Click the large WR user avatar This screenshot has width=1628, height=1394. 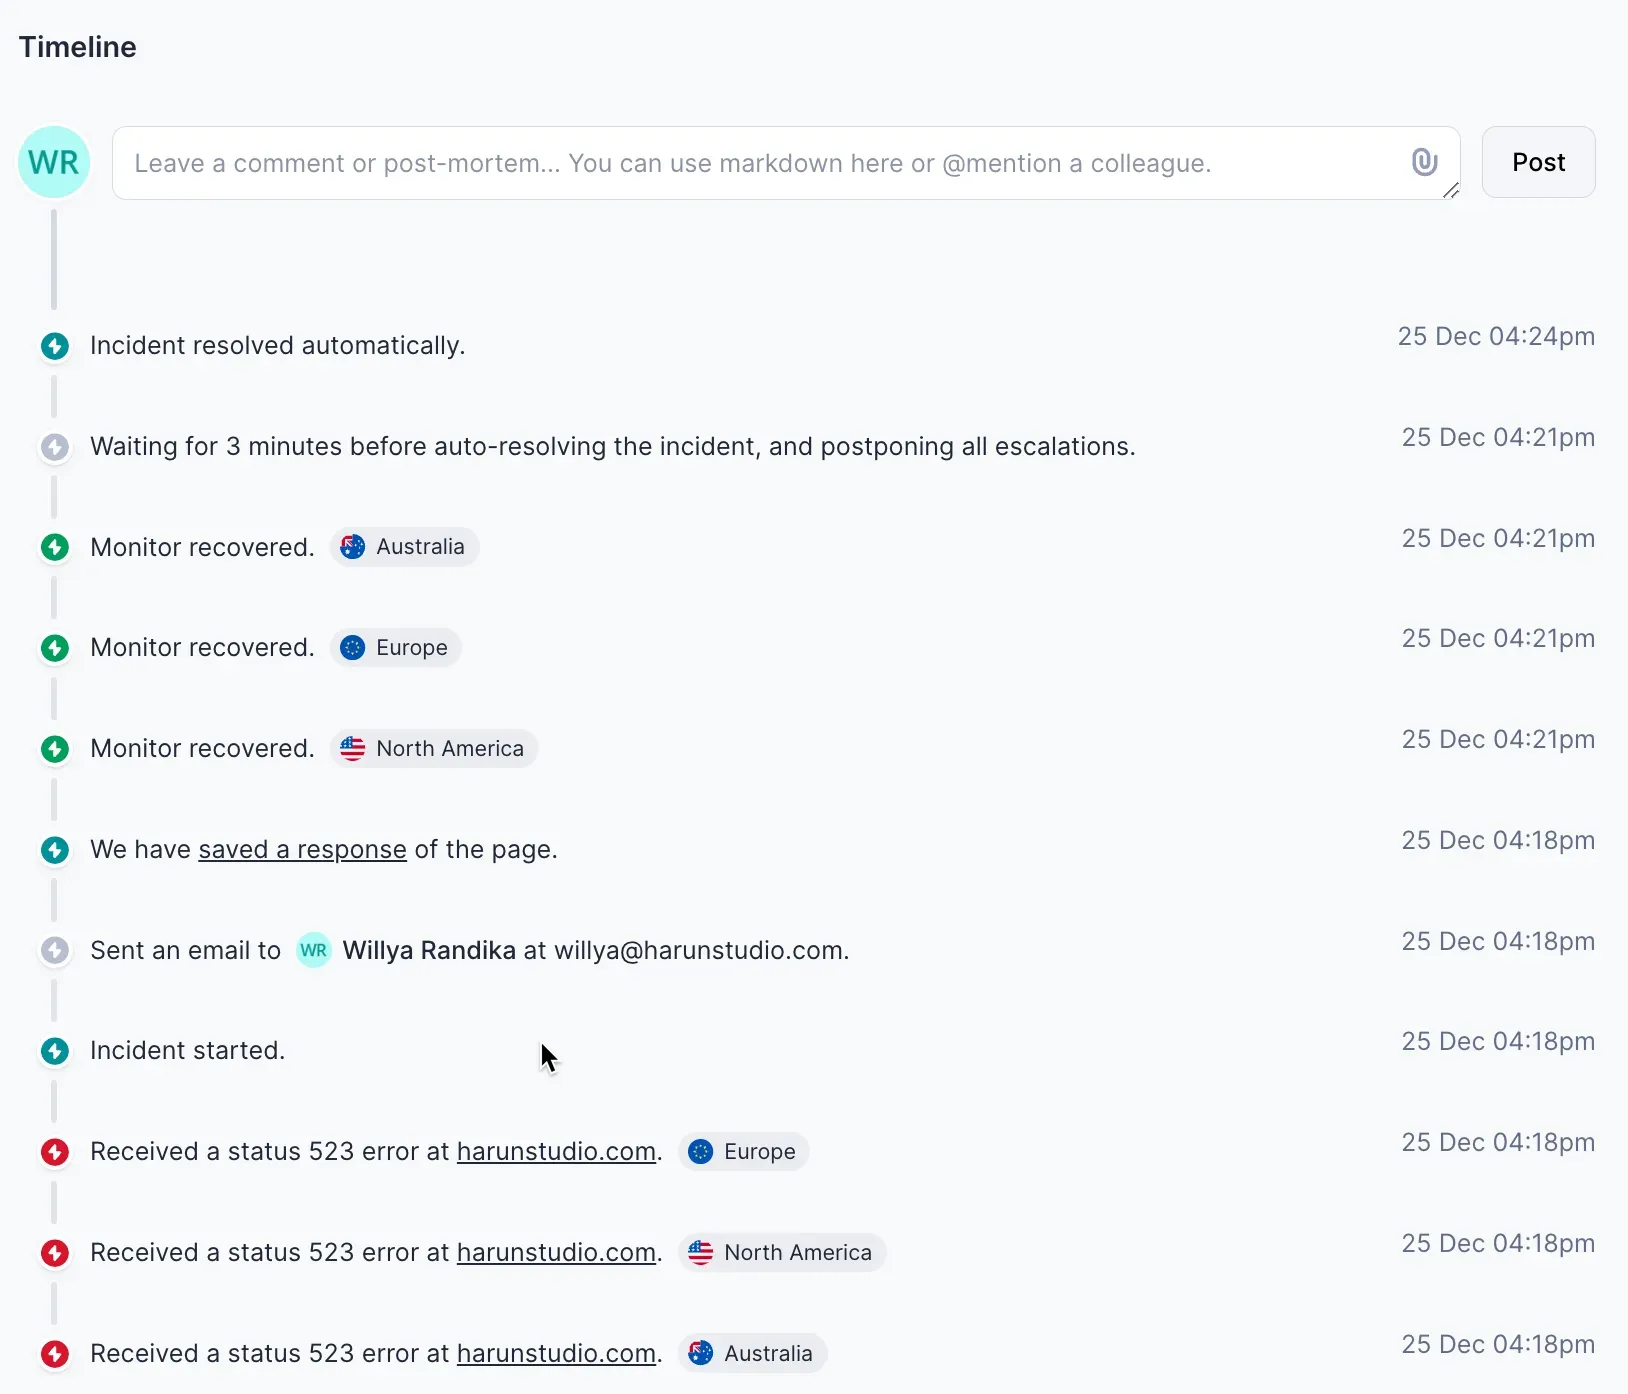pyautogui.click(x=54, y=162)
